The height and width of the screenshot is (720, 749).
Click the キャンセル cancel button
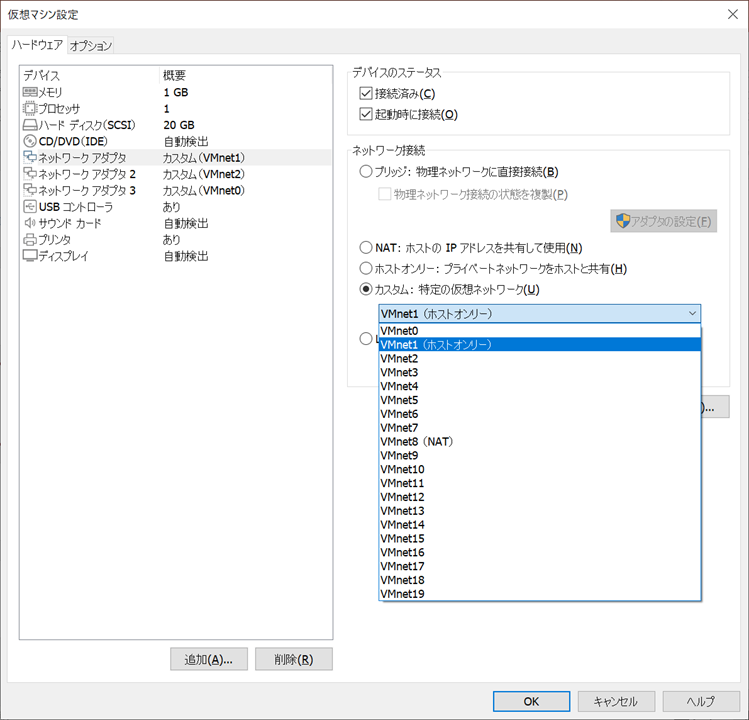point(616,701)
